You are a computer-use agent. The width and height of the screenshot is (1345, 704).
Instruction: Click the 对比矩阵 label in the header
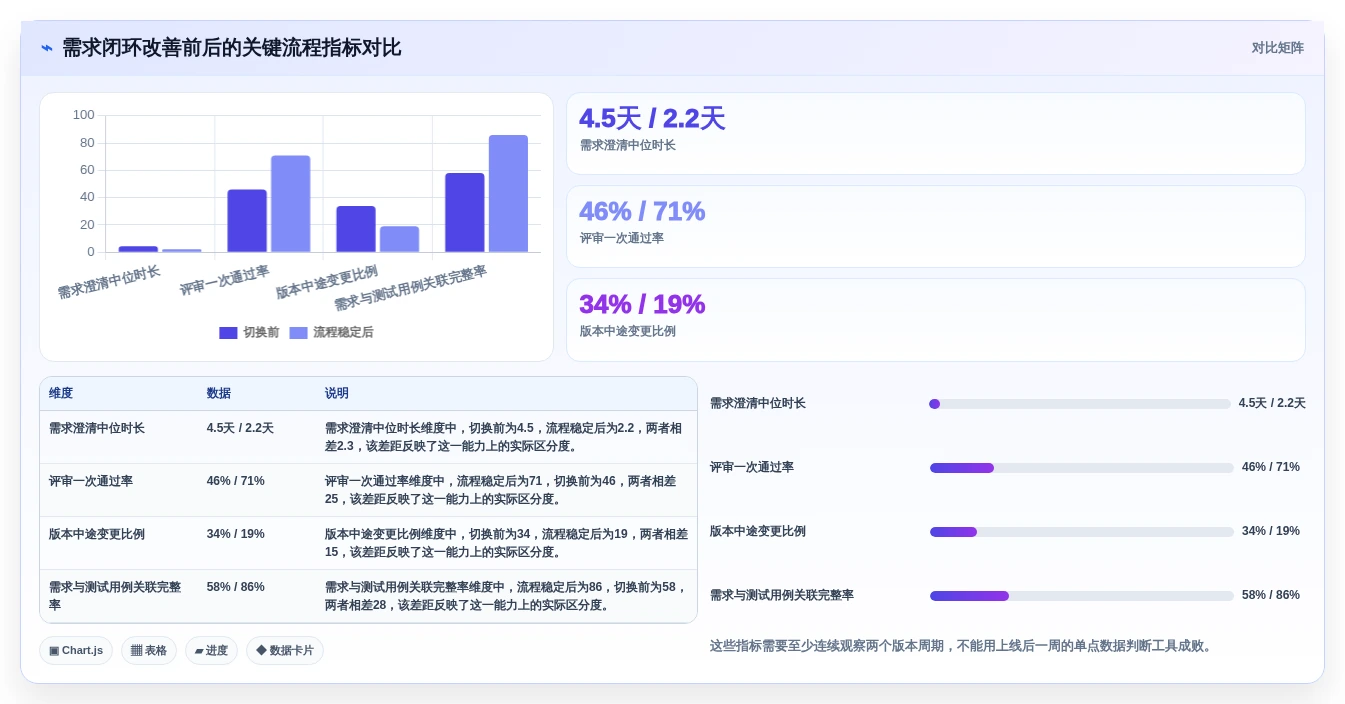(1277, 48)
